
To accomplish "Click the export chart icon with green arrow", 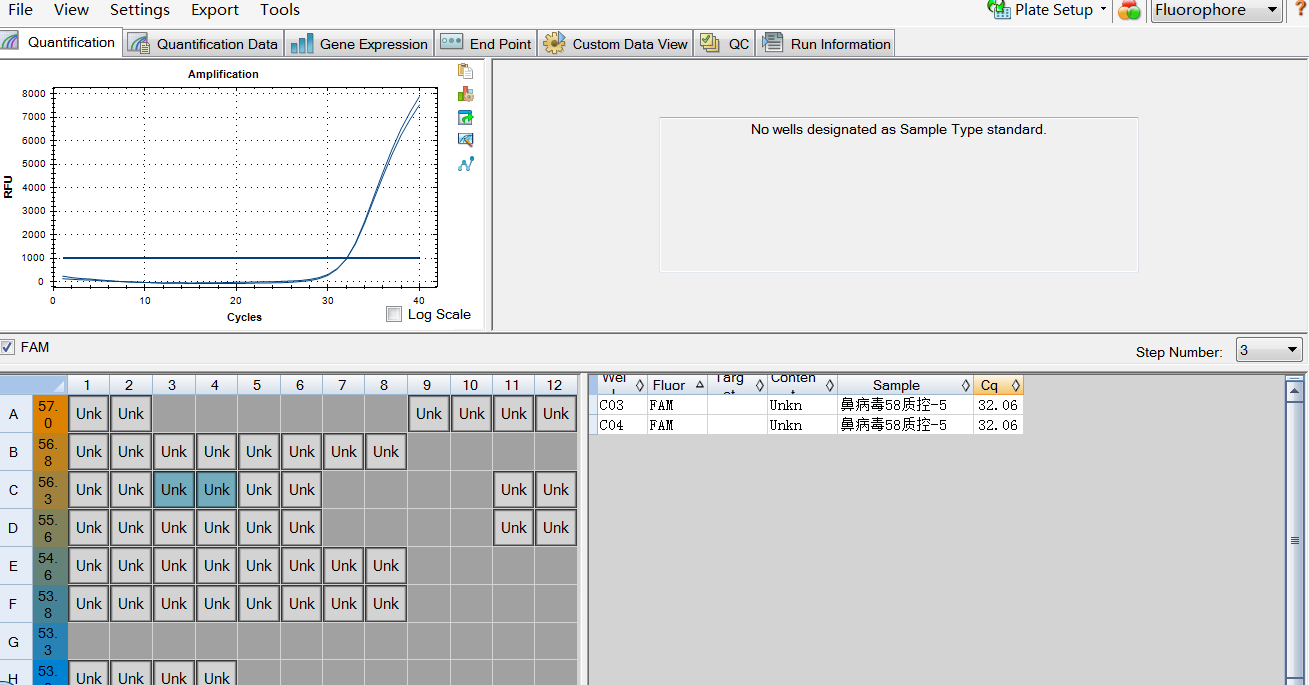I will 465,117.
